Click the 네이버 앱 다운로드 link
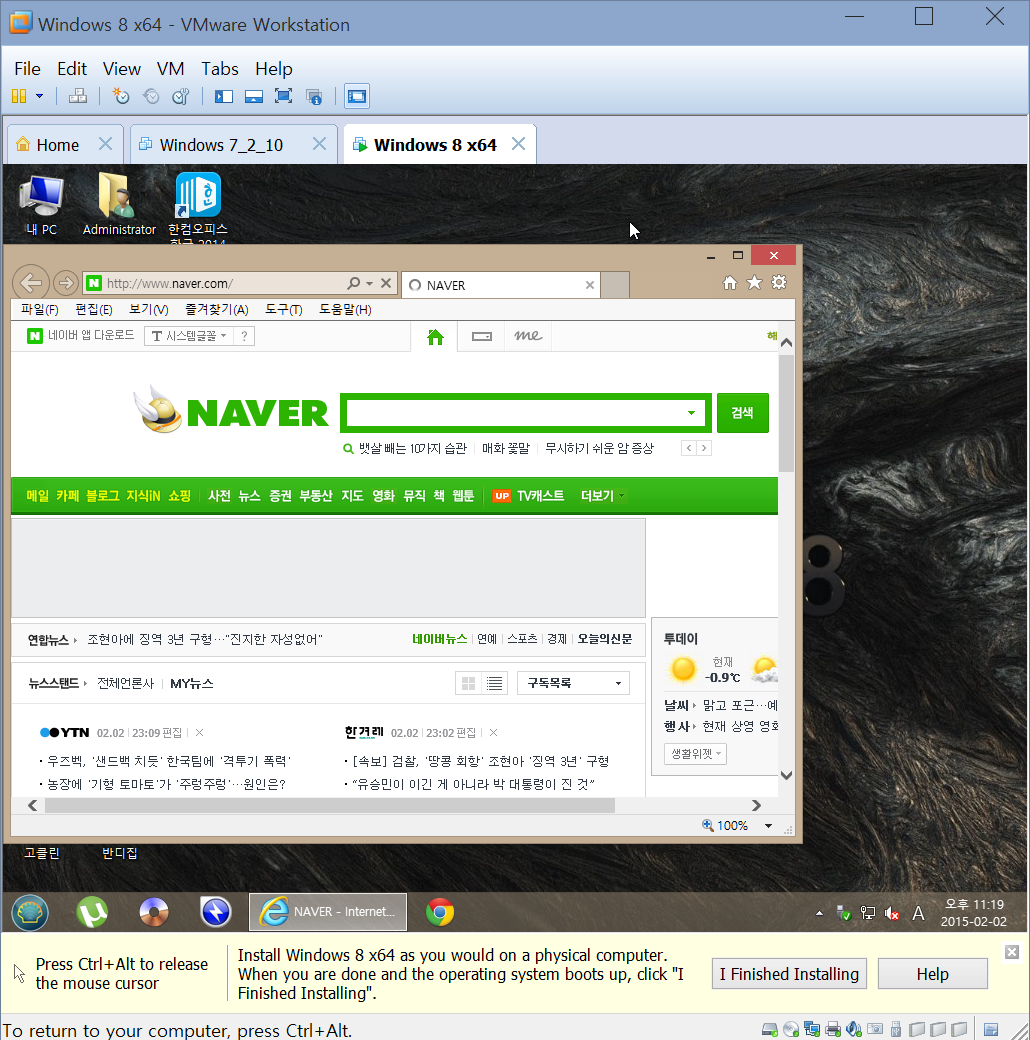The width and height of the screenshot is (1030, 1040). click(x=81, y=336)
